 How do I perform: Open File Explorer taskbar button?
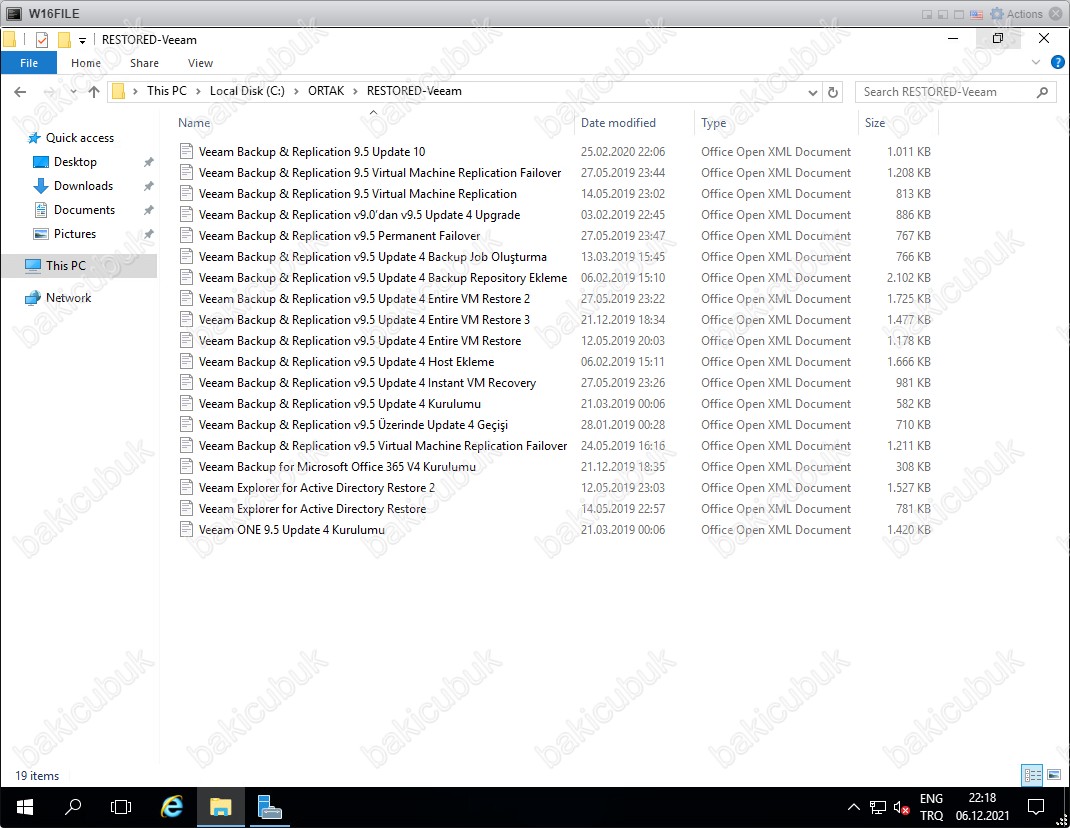[220, 808]
